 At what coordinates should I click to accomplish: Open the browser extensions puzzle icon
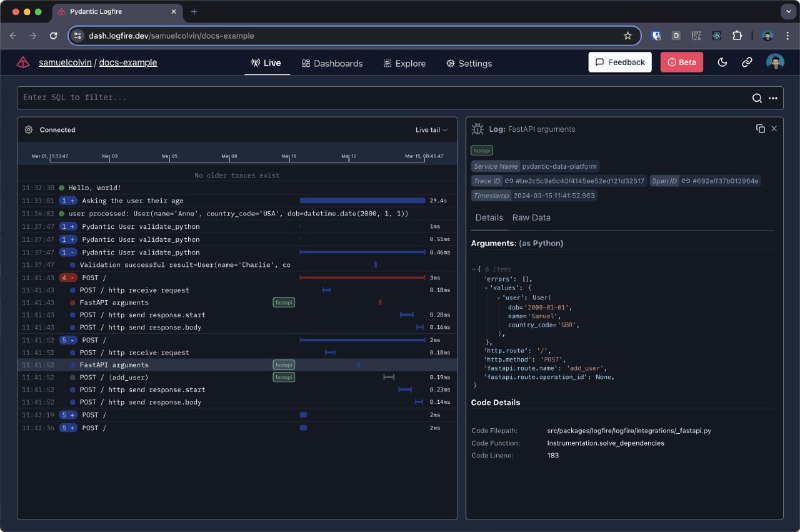pos(737,36)
